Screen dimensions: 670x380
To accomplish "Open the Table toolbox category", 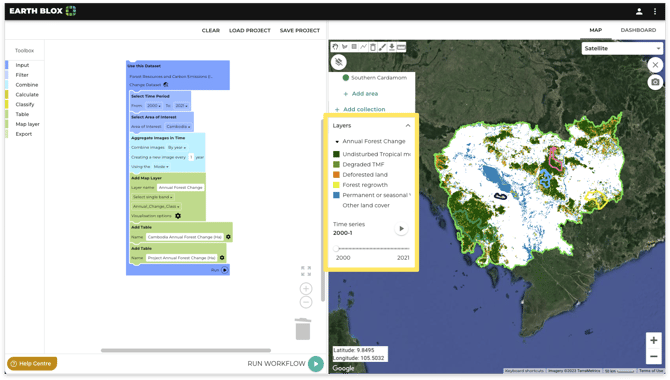I will (22, 115).
